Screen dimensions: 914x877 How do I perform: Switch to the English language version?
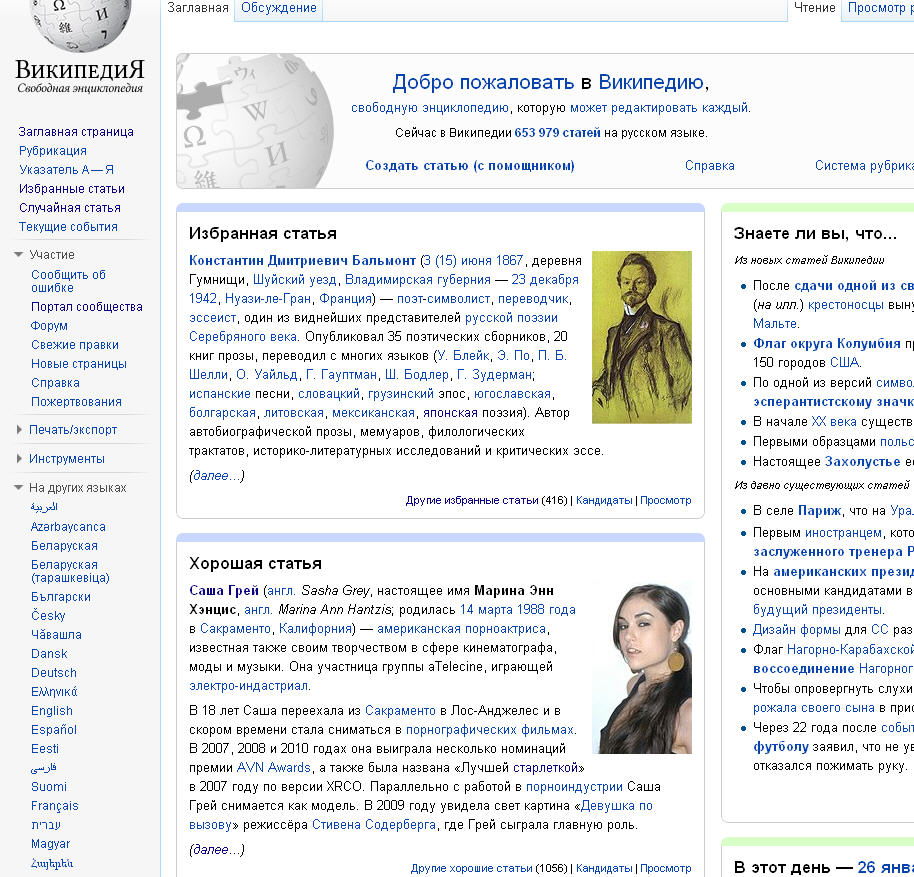[x=52, y=711]
